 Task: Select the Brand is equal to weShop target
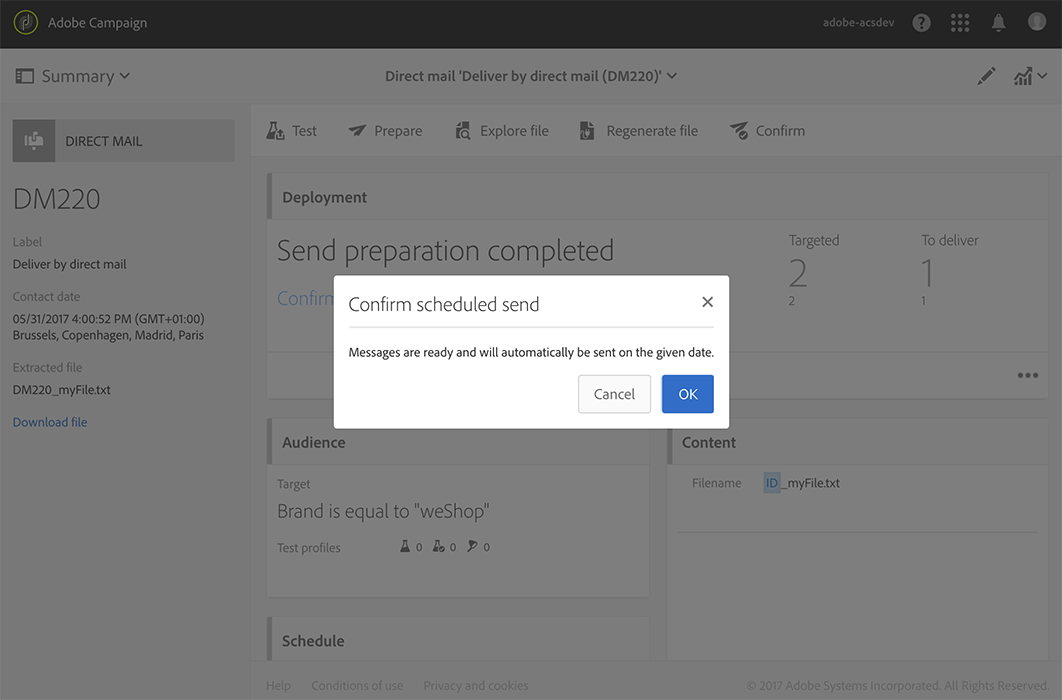(x=383, y=511)
